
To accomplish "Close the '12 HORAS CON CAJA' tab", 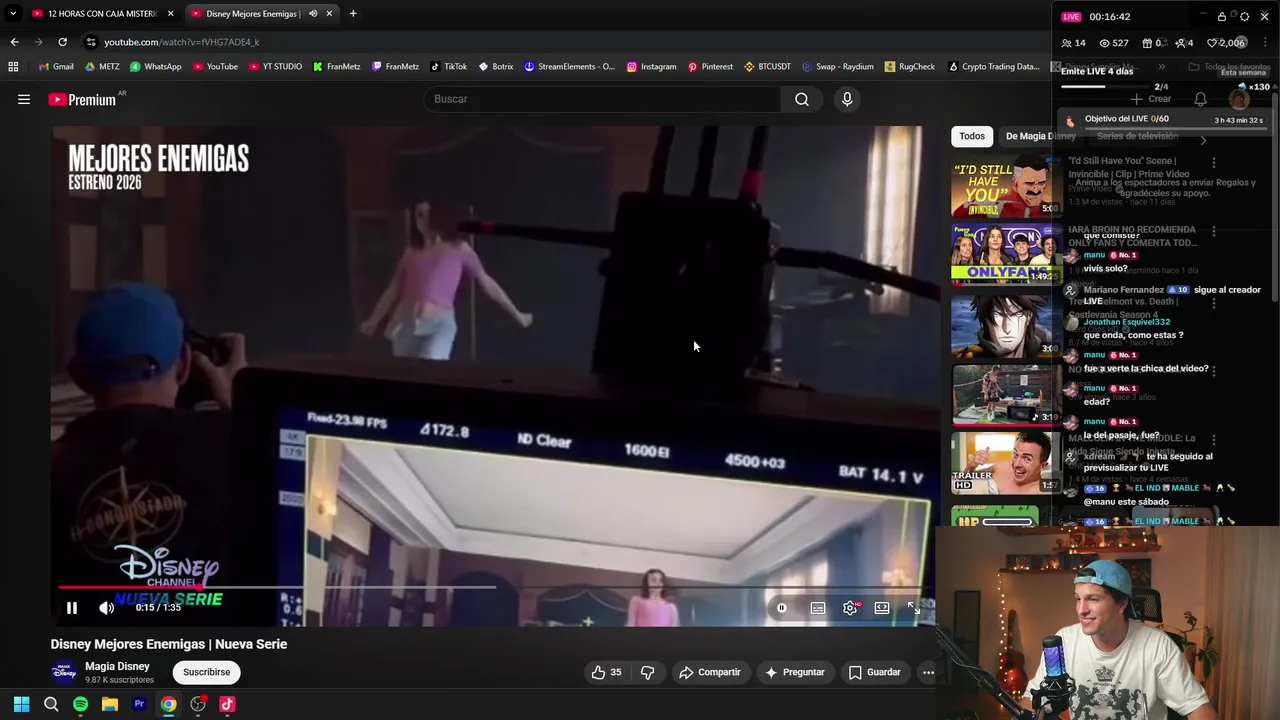I will click(x=170, y=14).
